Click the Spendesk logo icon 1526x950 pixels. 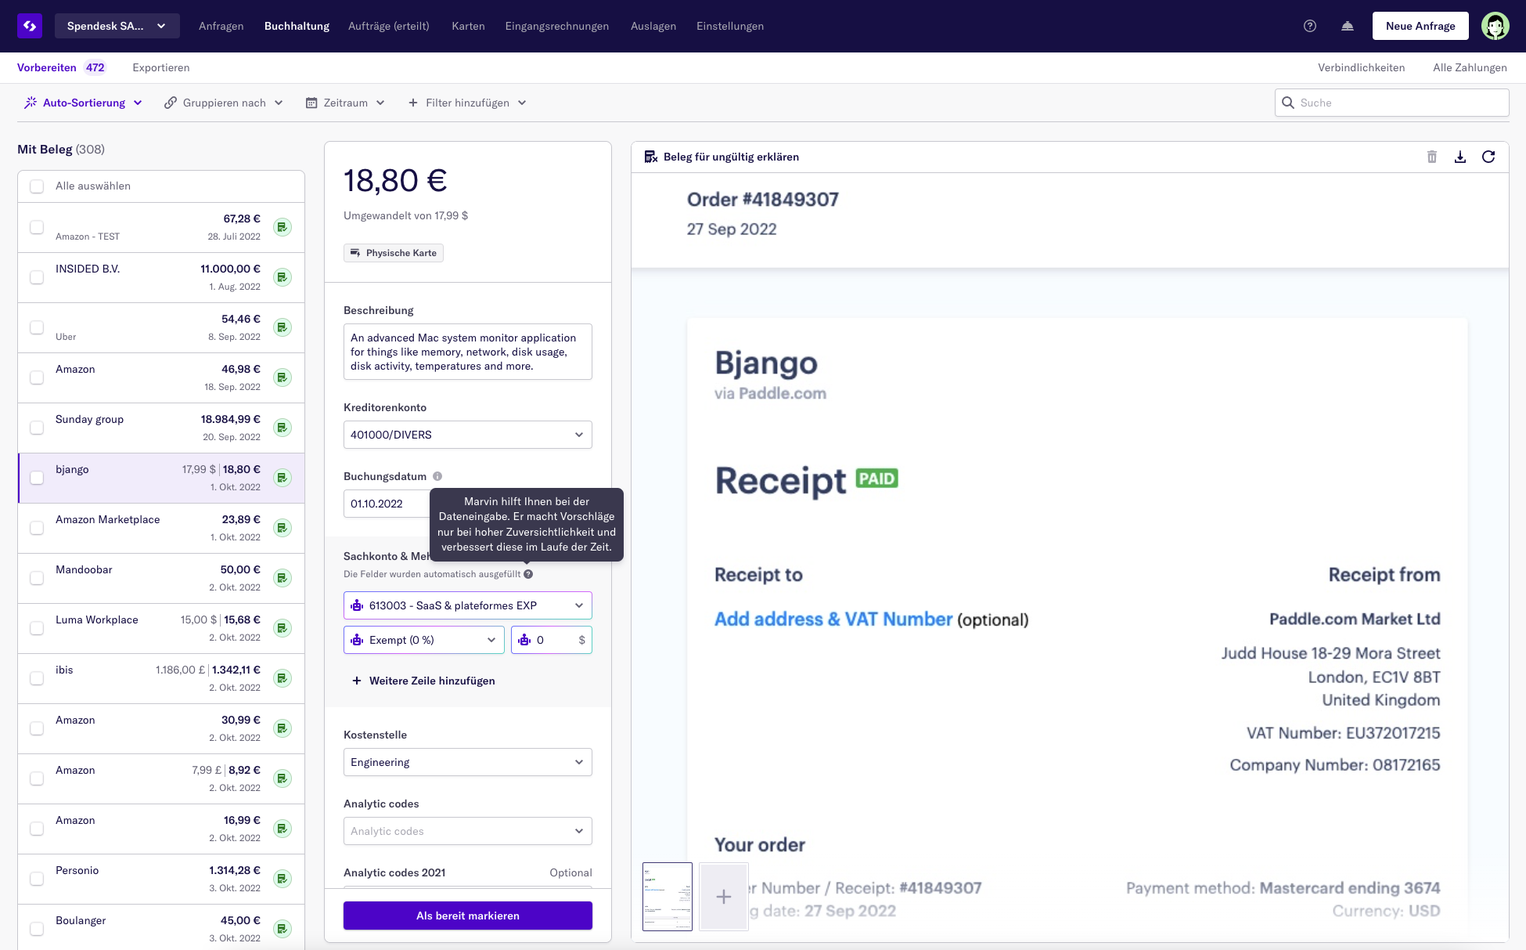(x=30, y=26)
